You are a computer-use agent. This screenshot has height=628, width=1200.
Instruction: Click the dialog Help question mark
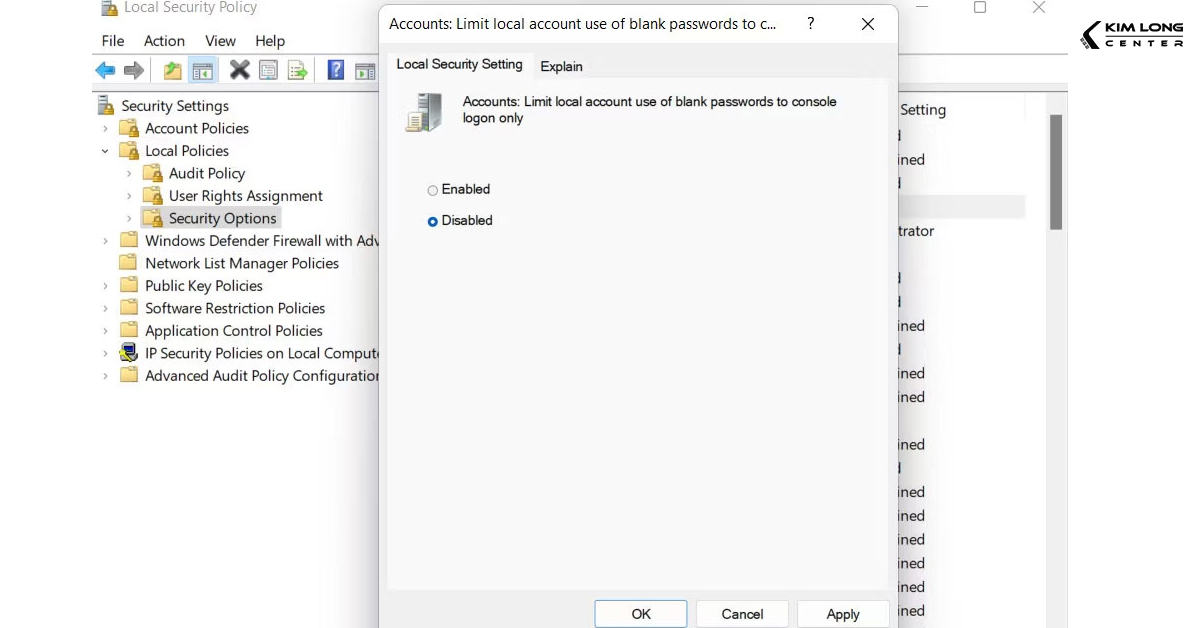coord(810,23)
